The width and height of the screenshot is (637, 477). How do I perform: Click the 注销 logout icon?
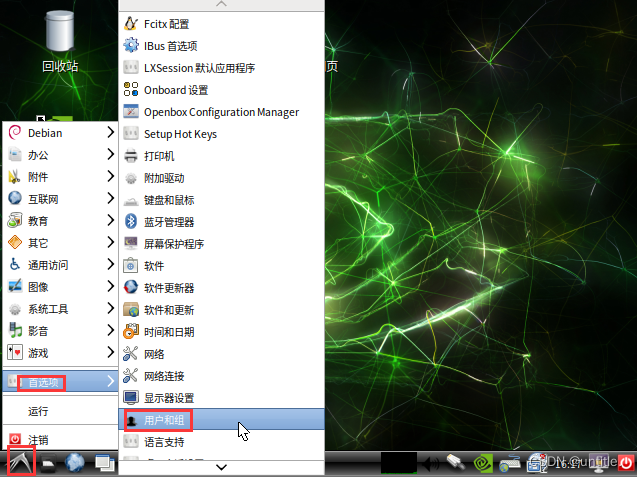15,439
